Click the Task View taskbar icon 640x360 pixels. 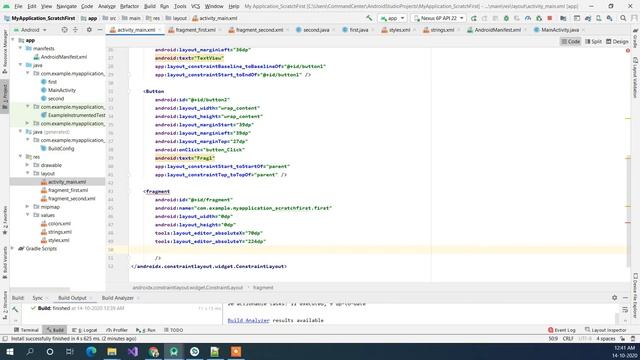tap(70, 351)
